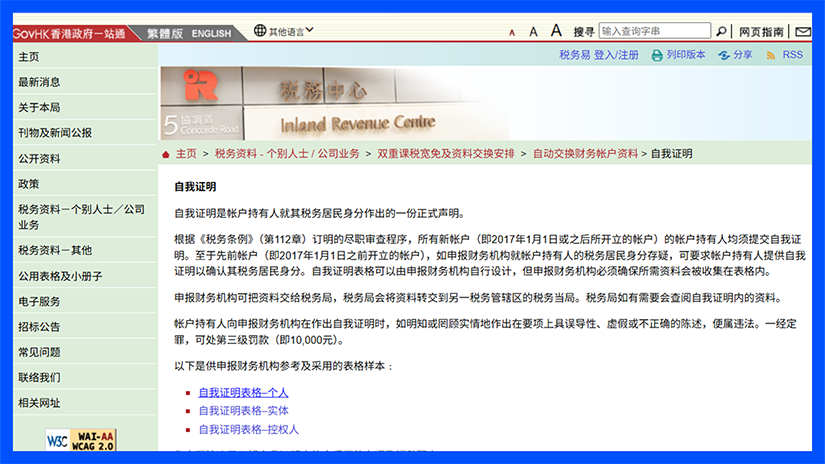Click the printer icon for 列印版本
This screenshot has height=464, width=825.
[657, 55]
